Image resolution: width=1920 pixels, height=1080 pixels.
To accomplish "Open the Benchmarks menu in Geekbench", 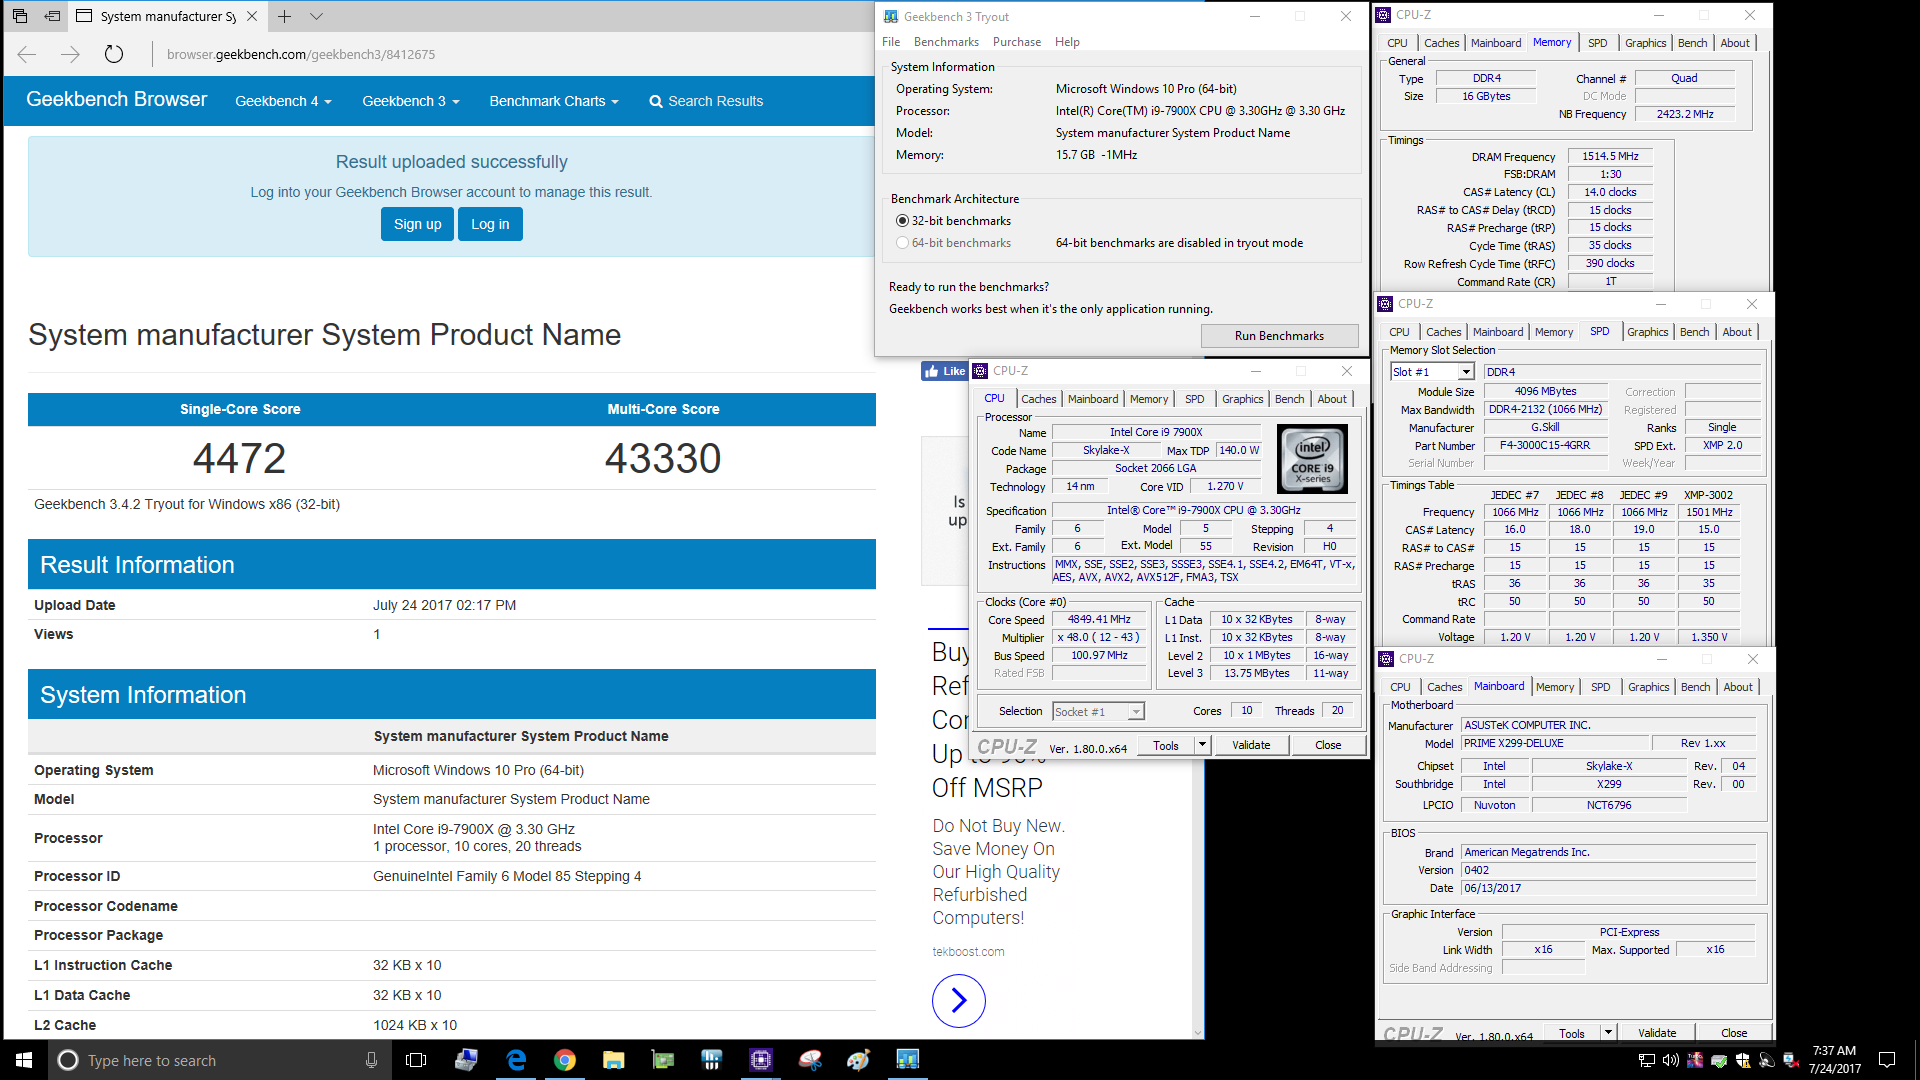I will [946, 42].
